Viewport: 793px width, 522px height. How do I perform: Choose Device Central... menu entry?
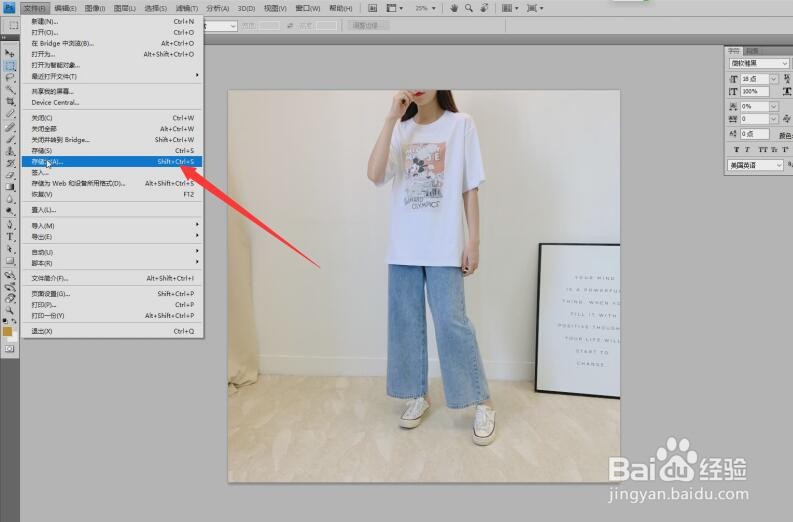(x=112, y=102)
